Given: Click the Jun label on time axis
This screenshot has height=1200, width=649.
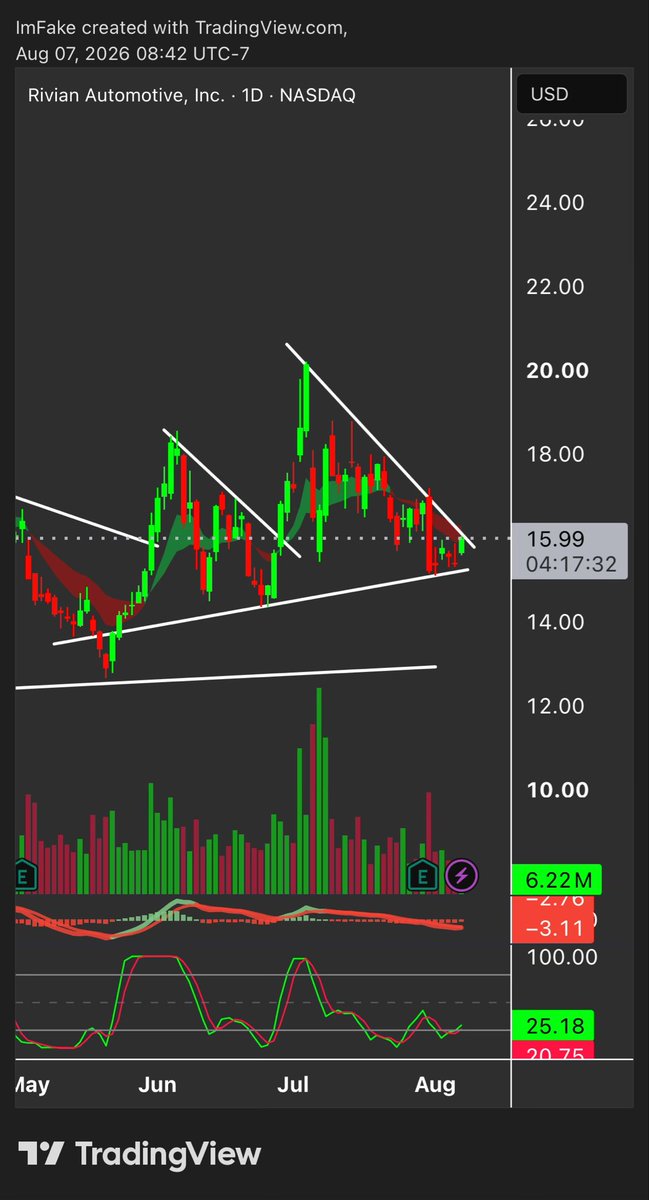Looking at the screenshot, I should (x=157, y=1085).
